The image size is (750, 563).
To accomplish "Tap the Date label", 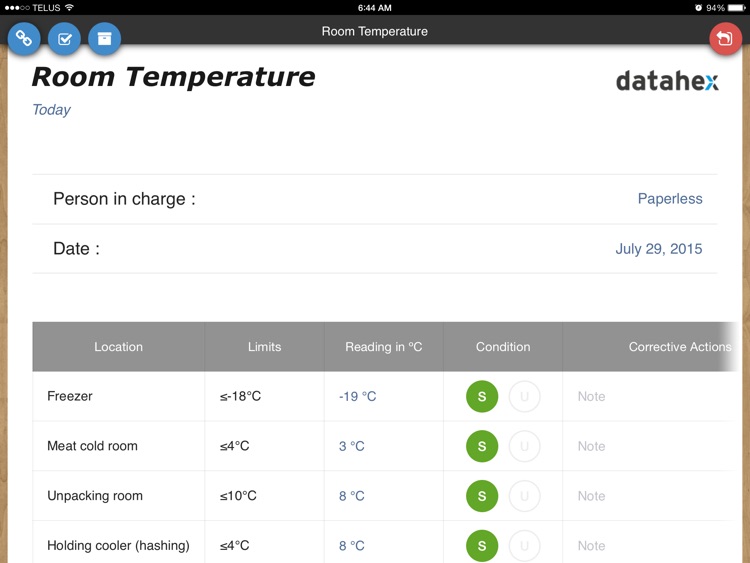I will (77, 249).
